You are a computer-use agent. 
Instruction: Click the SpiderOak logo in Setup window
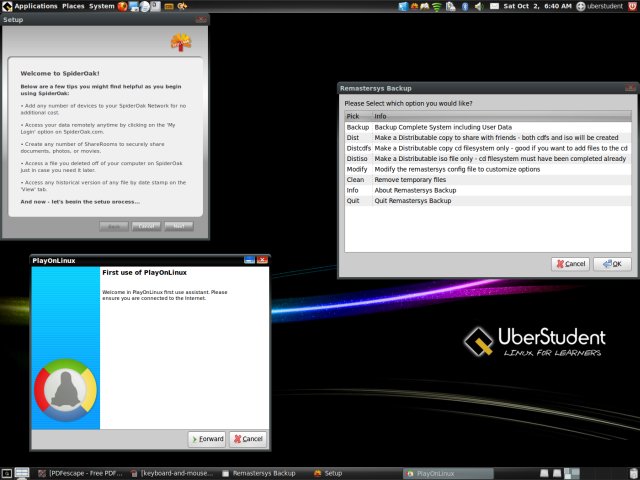point(182,42)
